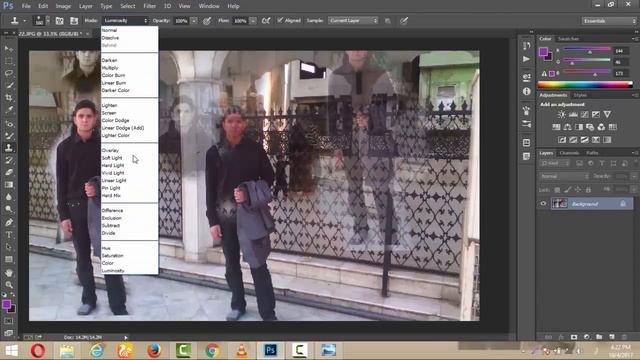Open the Opacity dropdown arrow

[x=194, y=20]
